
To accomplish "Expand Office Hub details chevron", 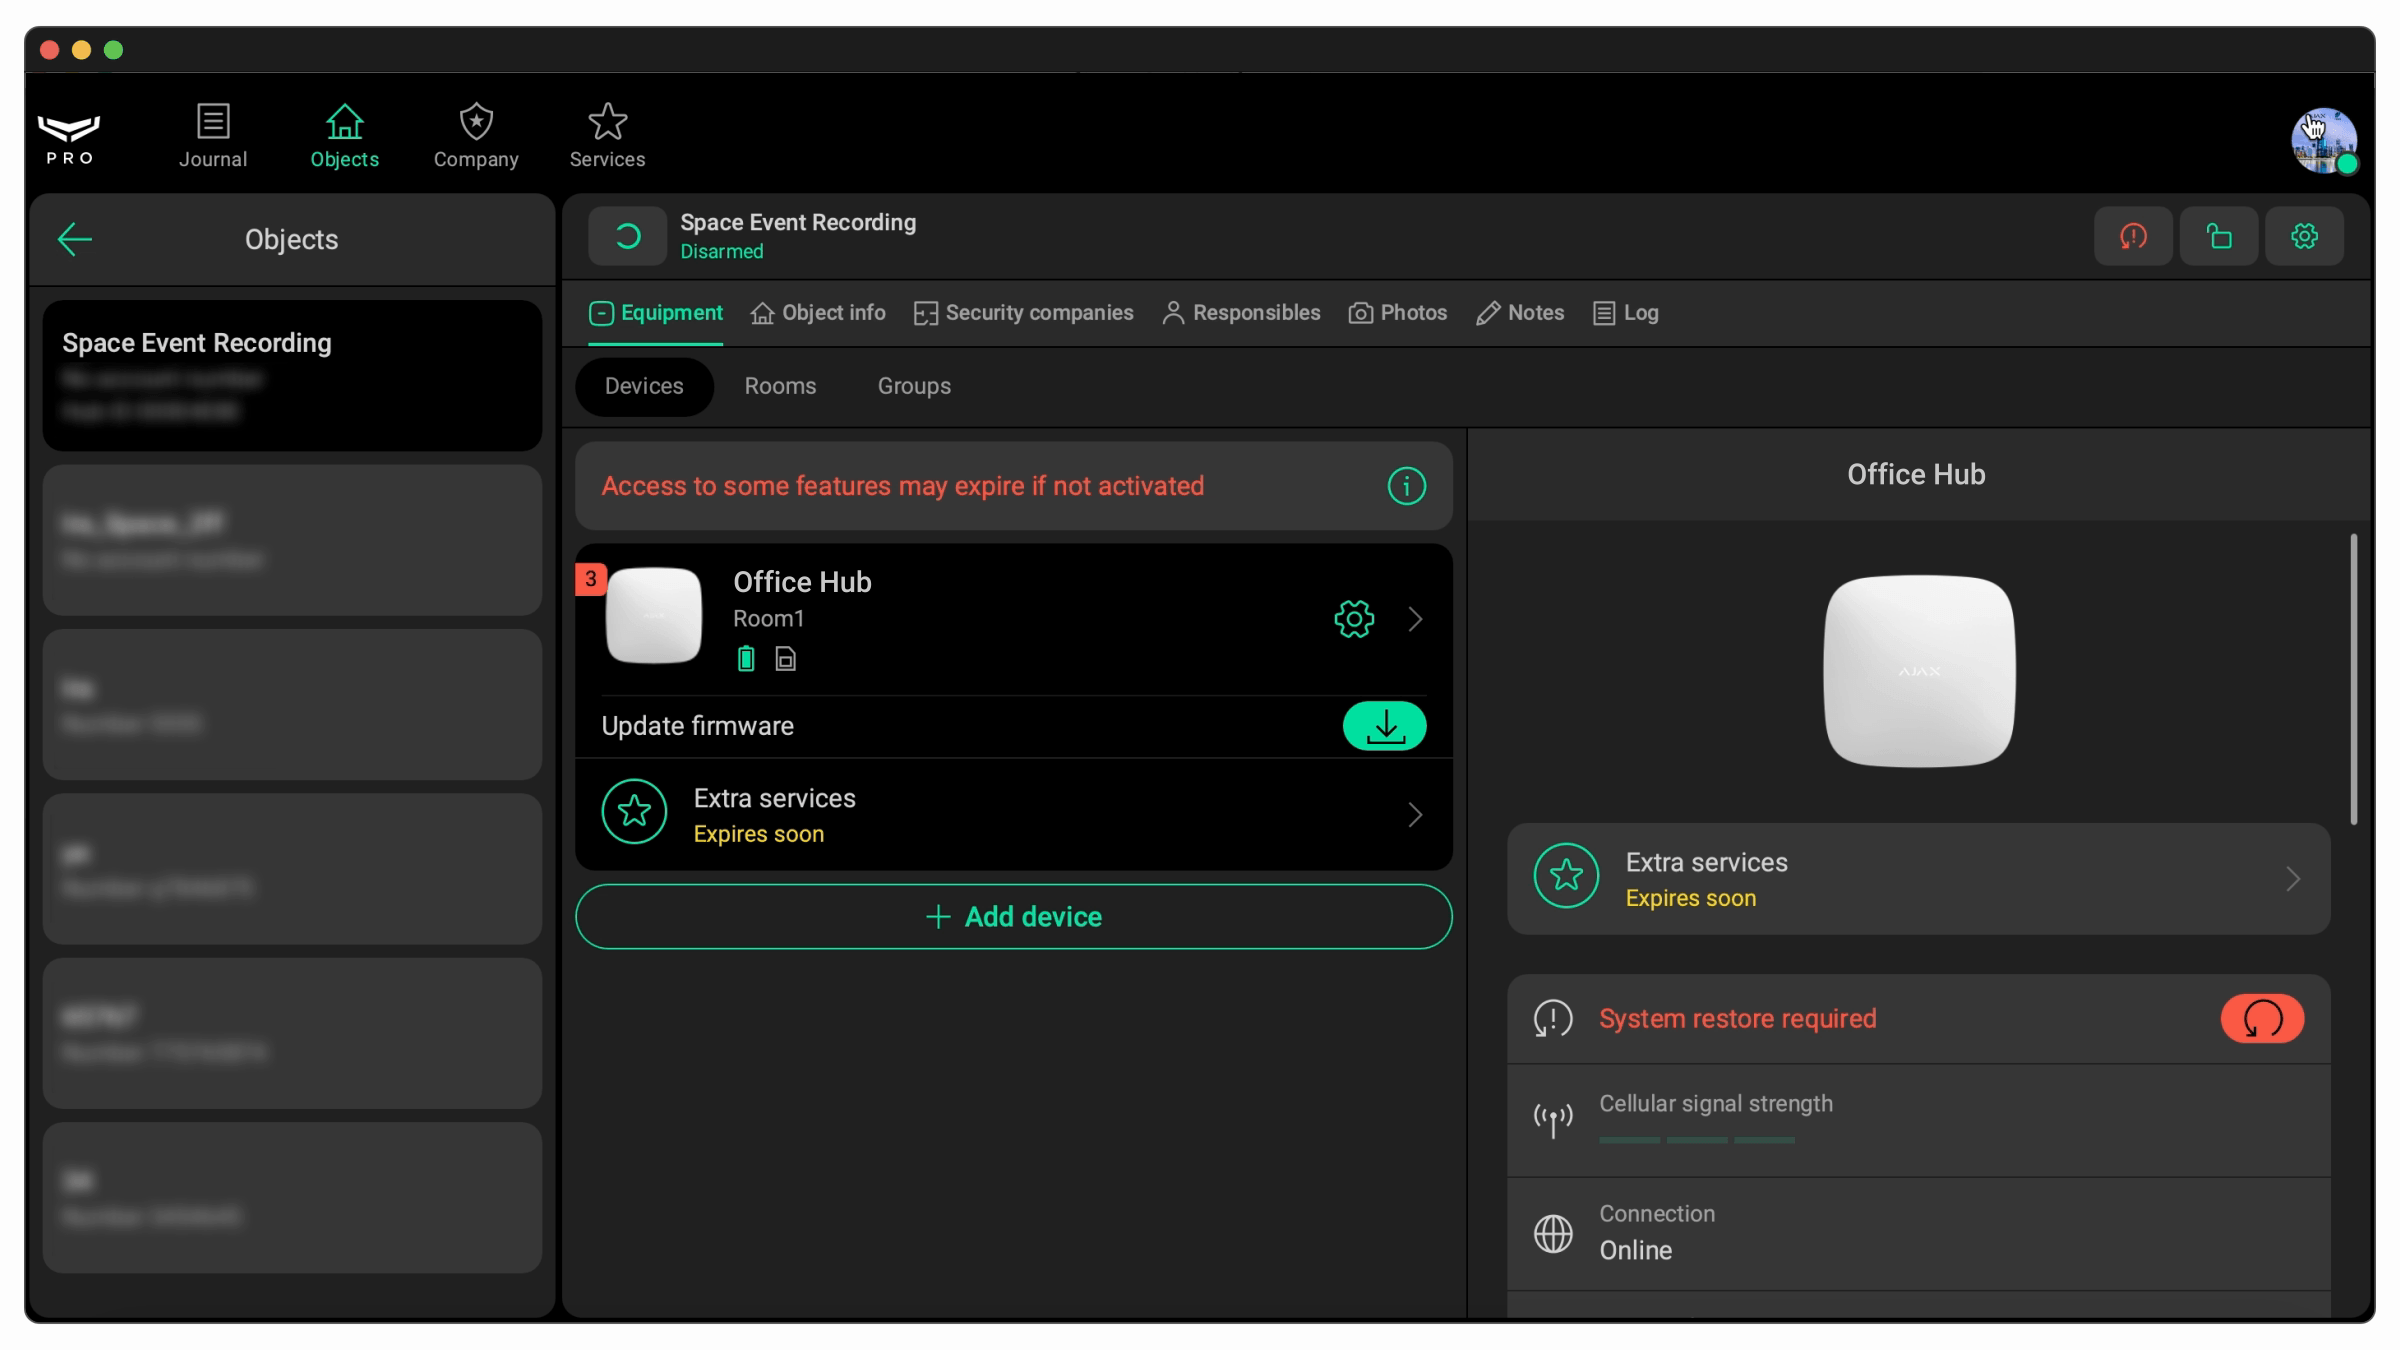I will [1415, 619].
